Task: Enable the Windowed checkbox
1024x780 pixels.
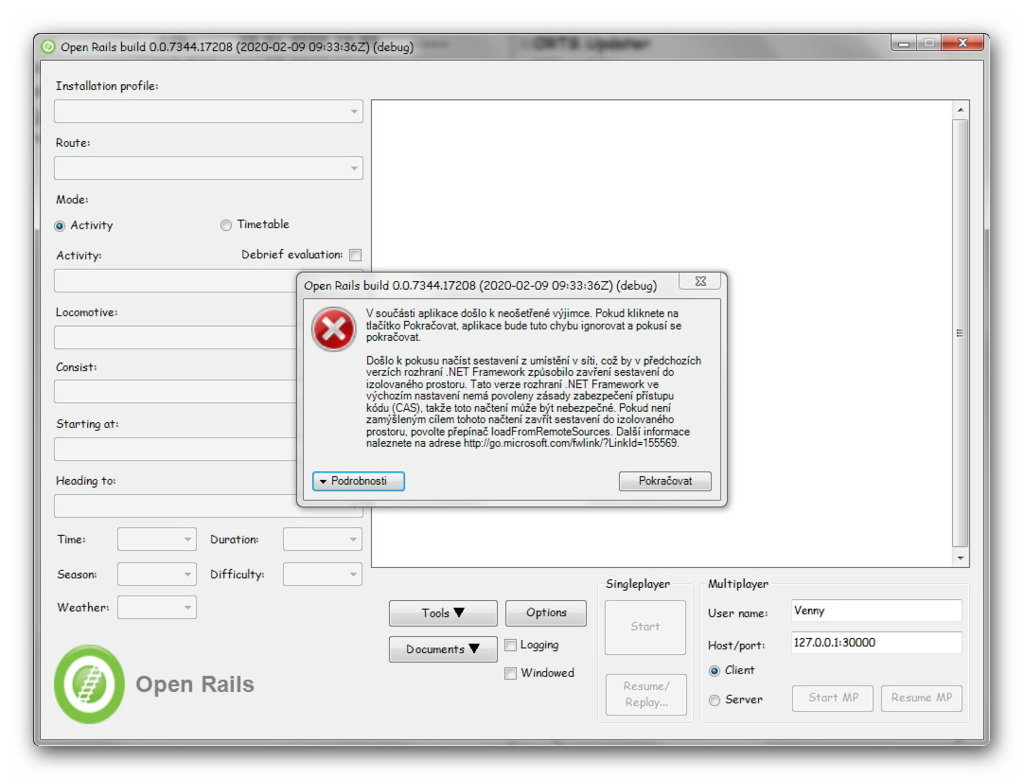Action: [511, 674]
